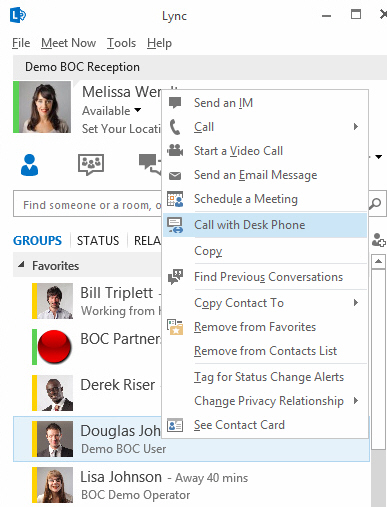Collapse the Favorites group
Screen dimensions: 387x507
[x=21, y=265]
